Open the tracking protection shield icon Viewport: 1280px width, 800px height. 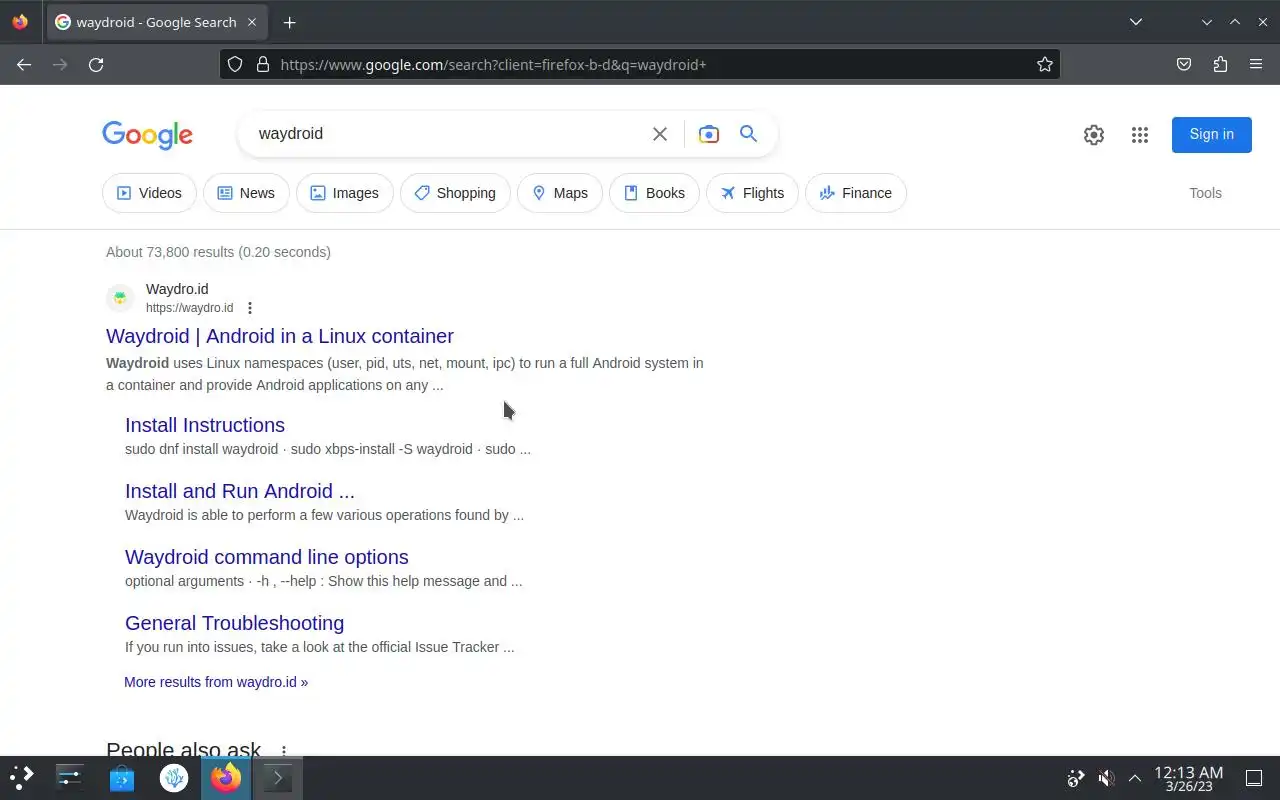235,64
